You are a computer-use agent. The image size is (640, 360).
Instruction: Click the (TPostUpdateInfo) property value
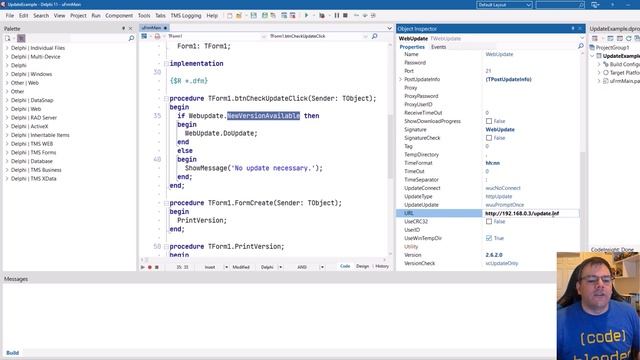point(508,80)
